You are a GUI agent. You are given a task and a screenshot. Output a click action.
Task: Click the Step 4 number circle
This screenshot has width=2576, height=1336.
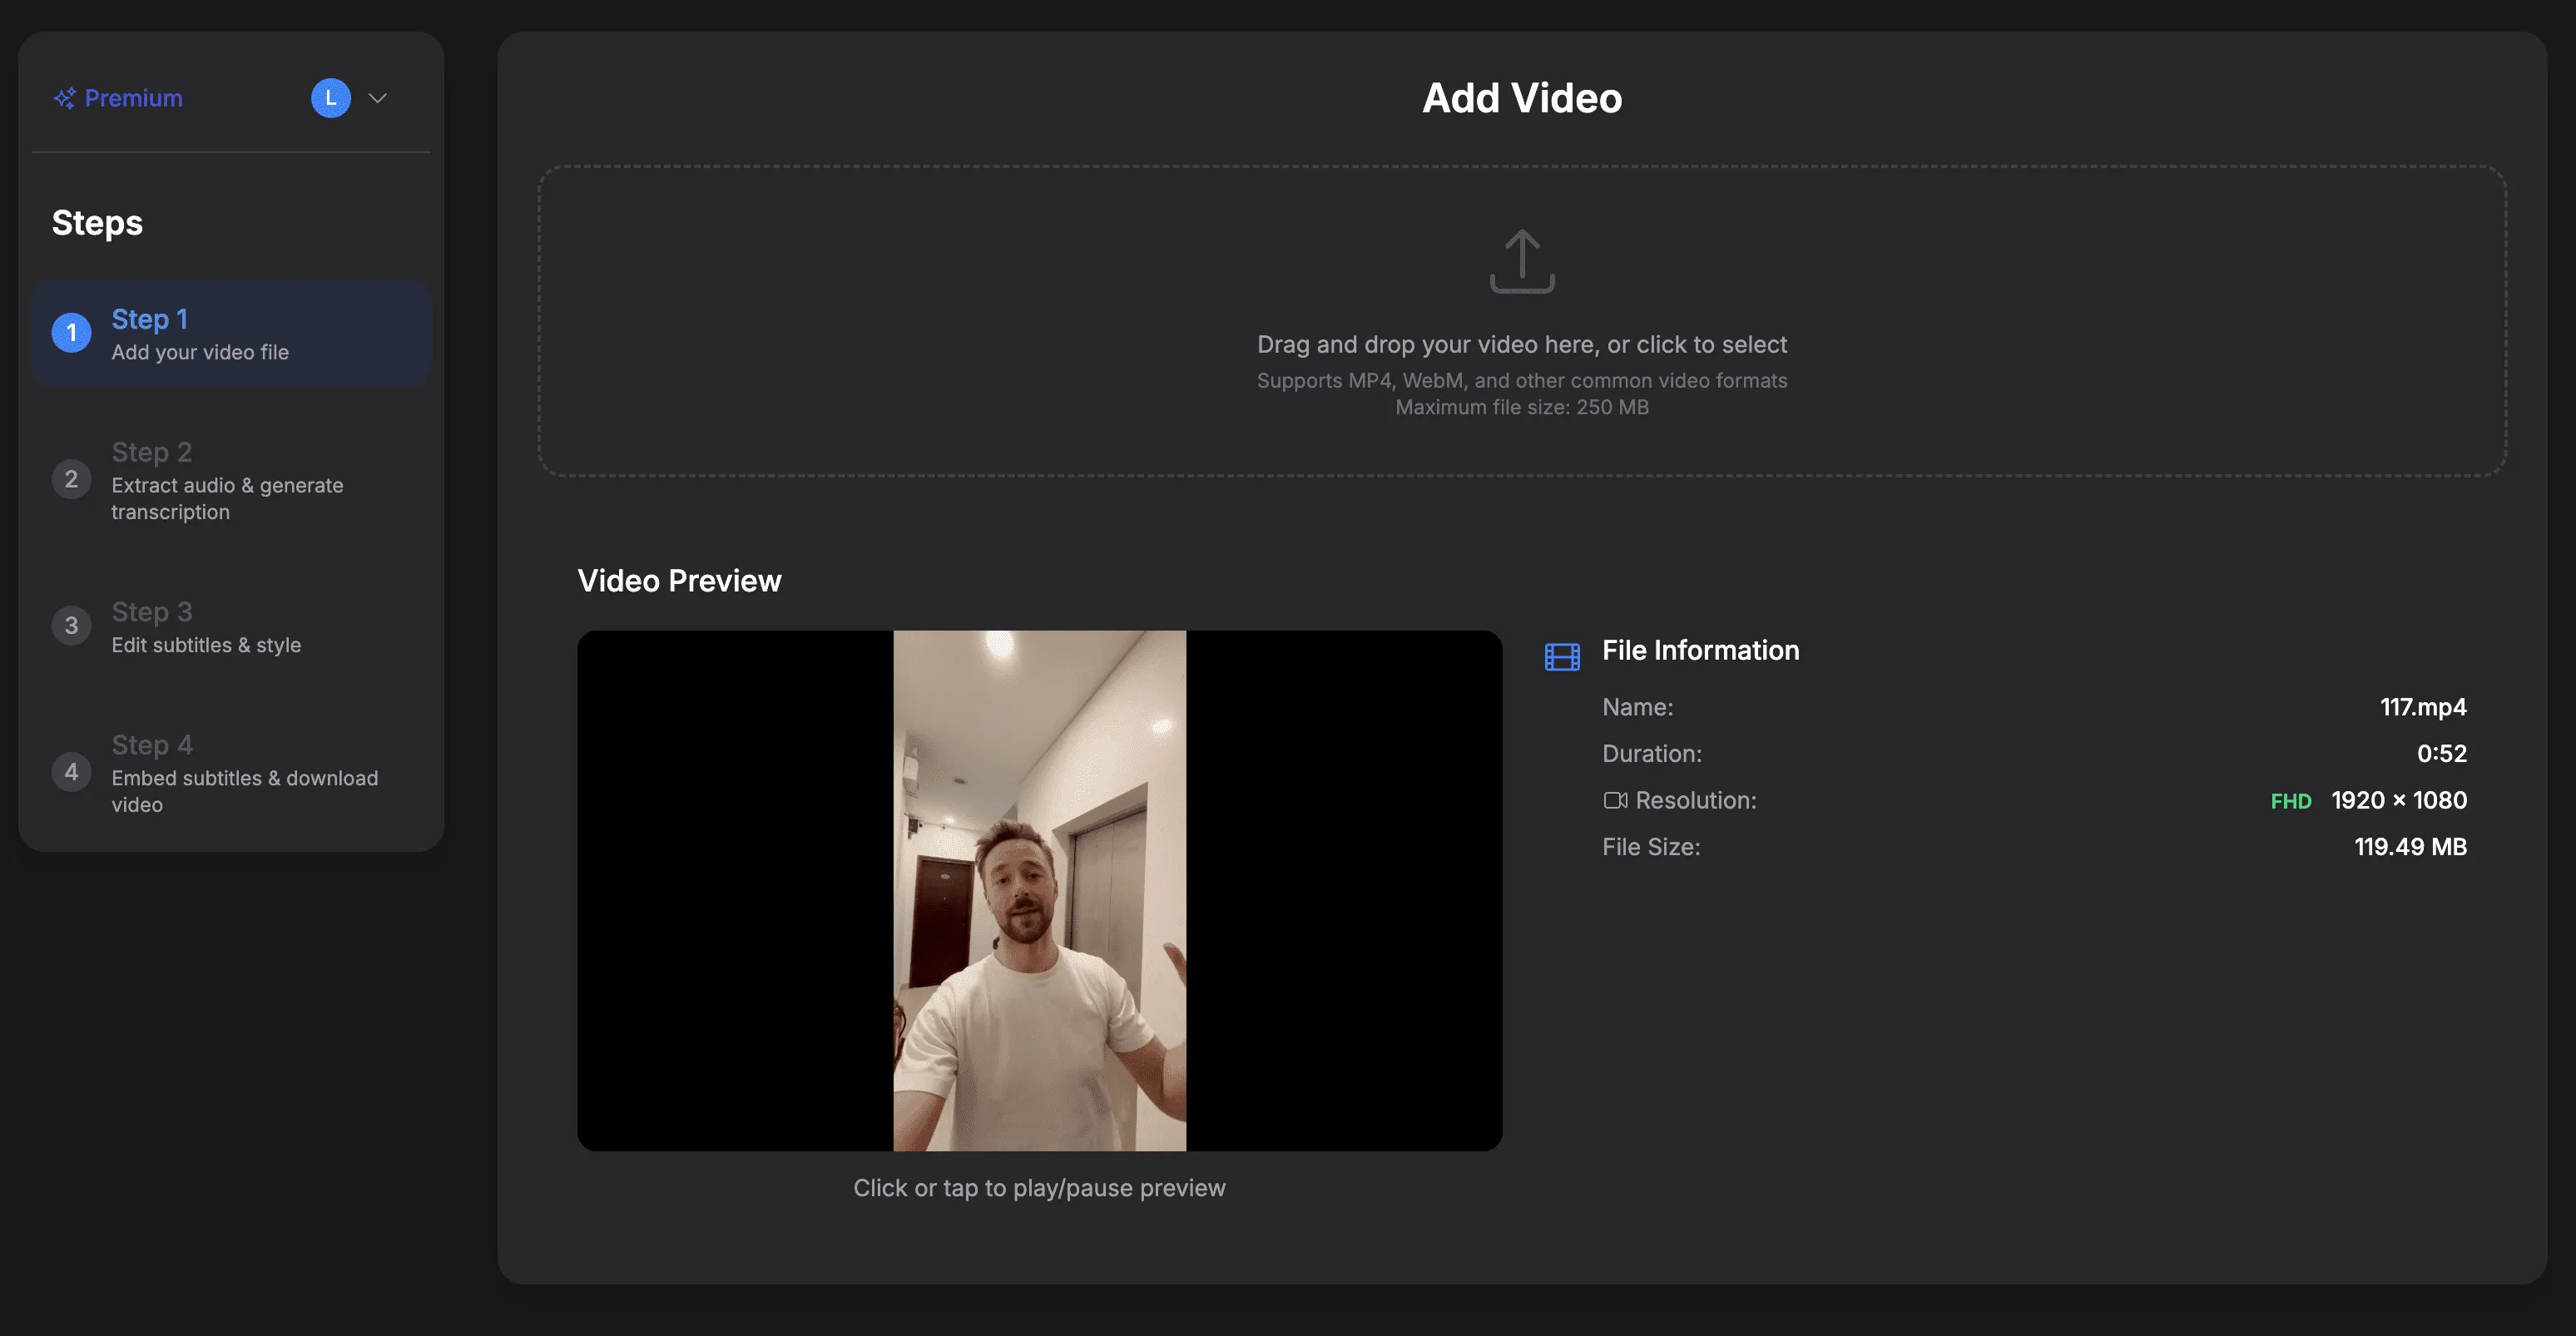71,772
